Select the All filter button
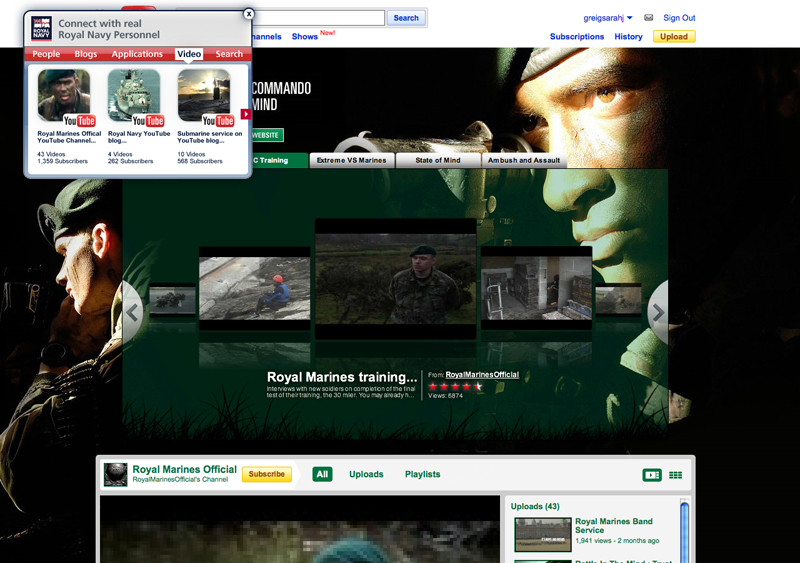The image size is (800, 563). [322, 474]
